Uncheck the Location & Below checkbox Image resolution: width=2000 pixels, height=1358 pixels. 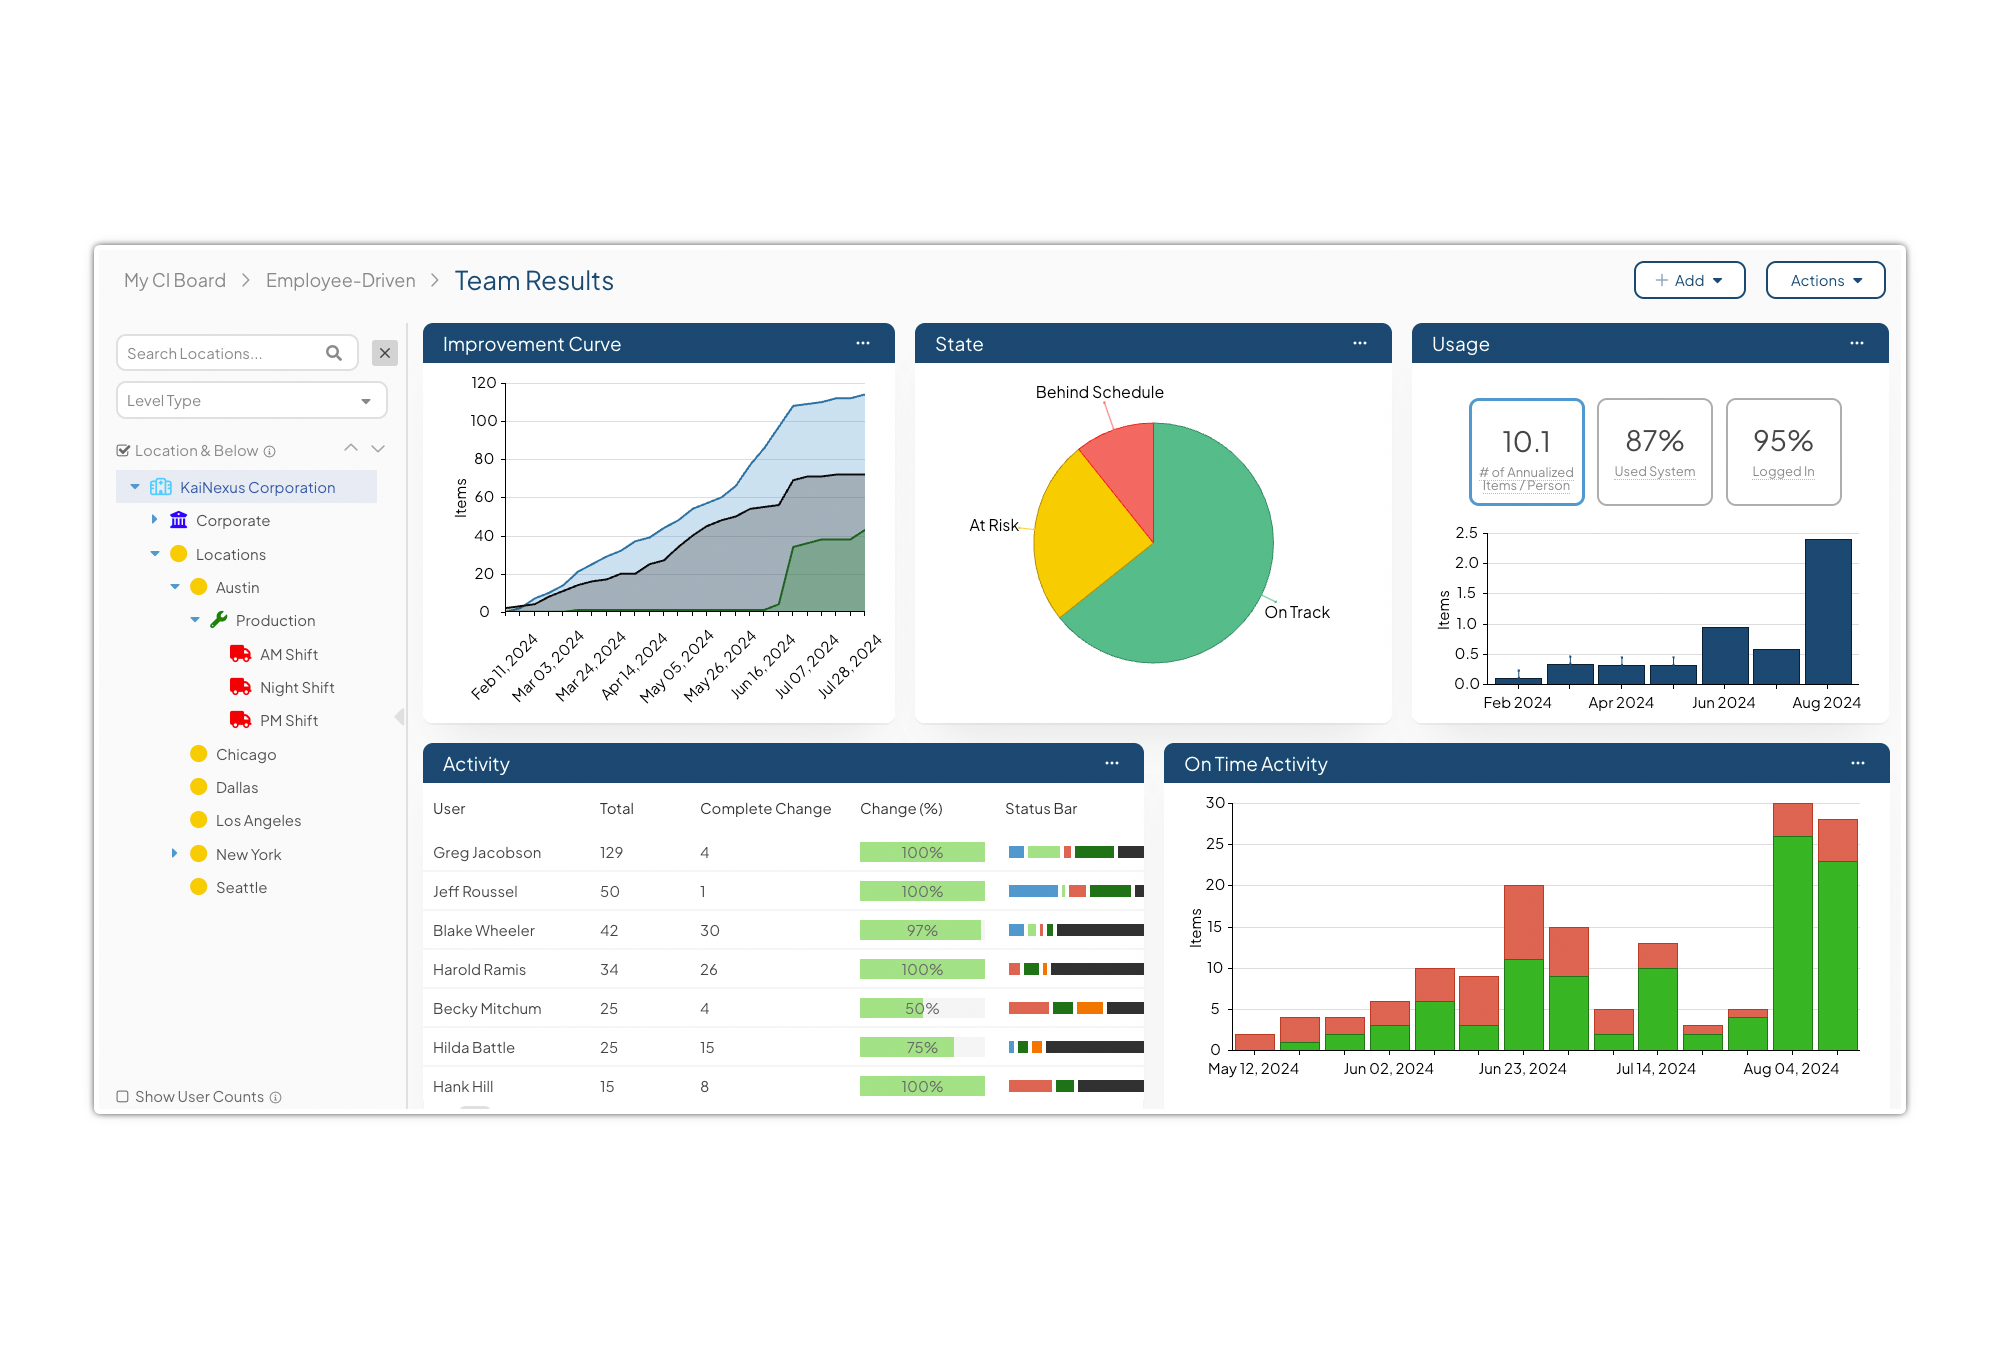(x=124, y=450)
